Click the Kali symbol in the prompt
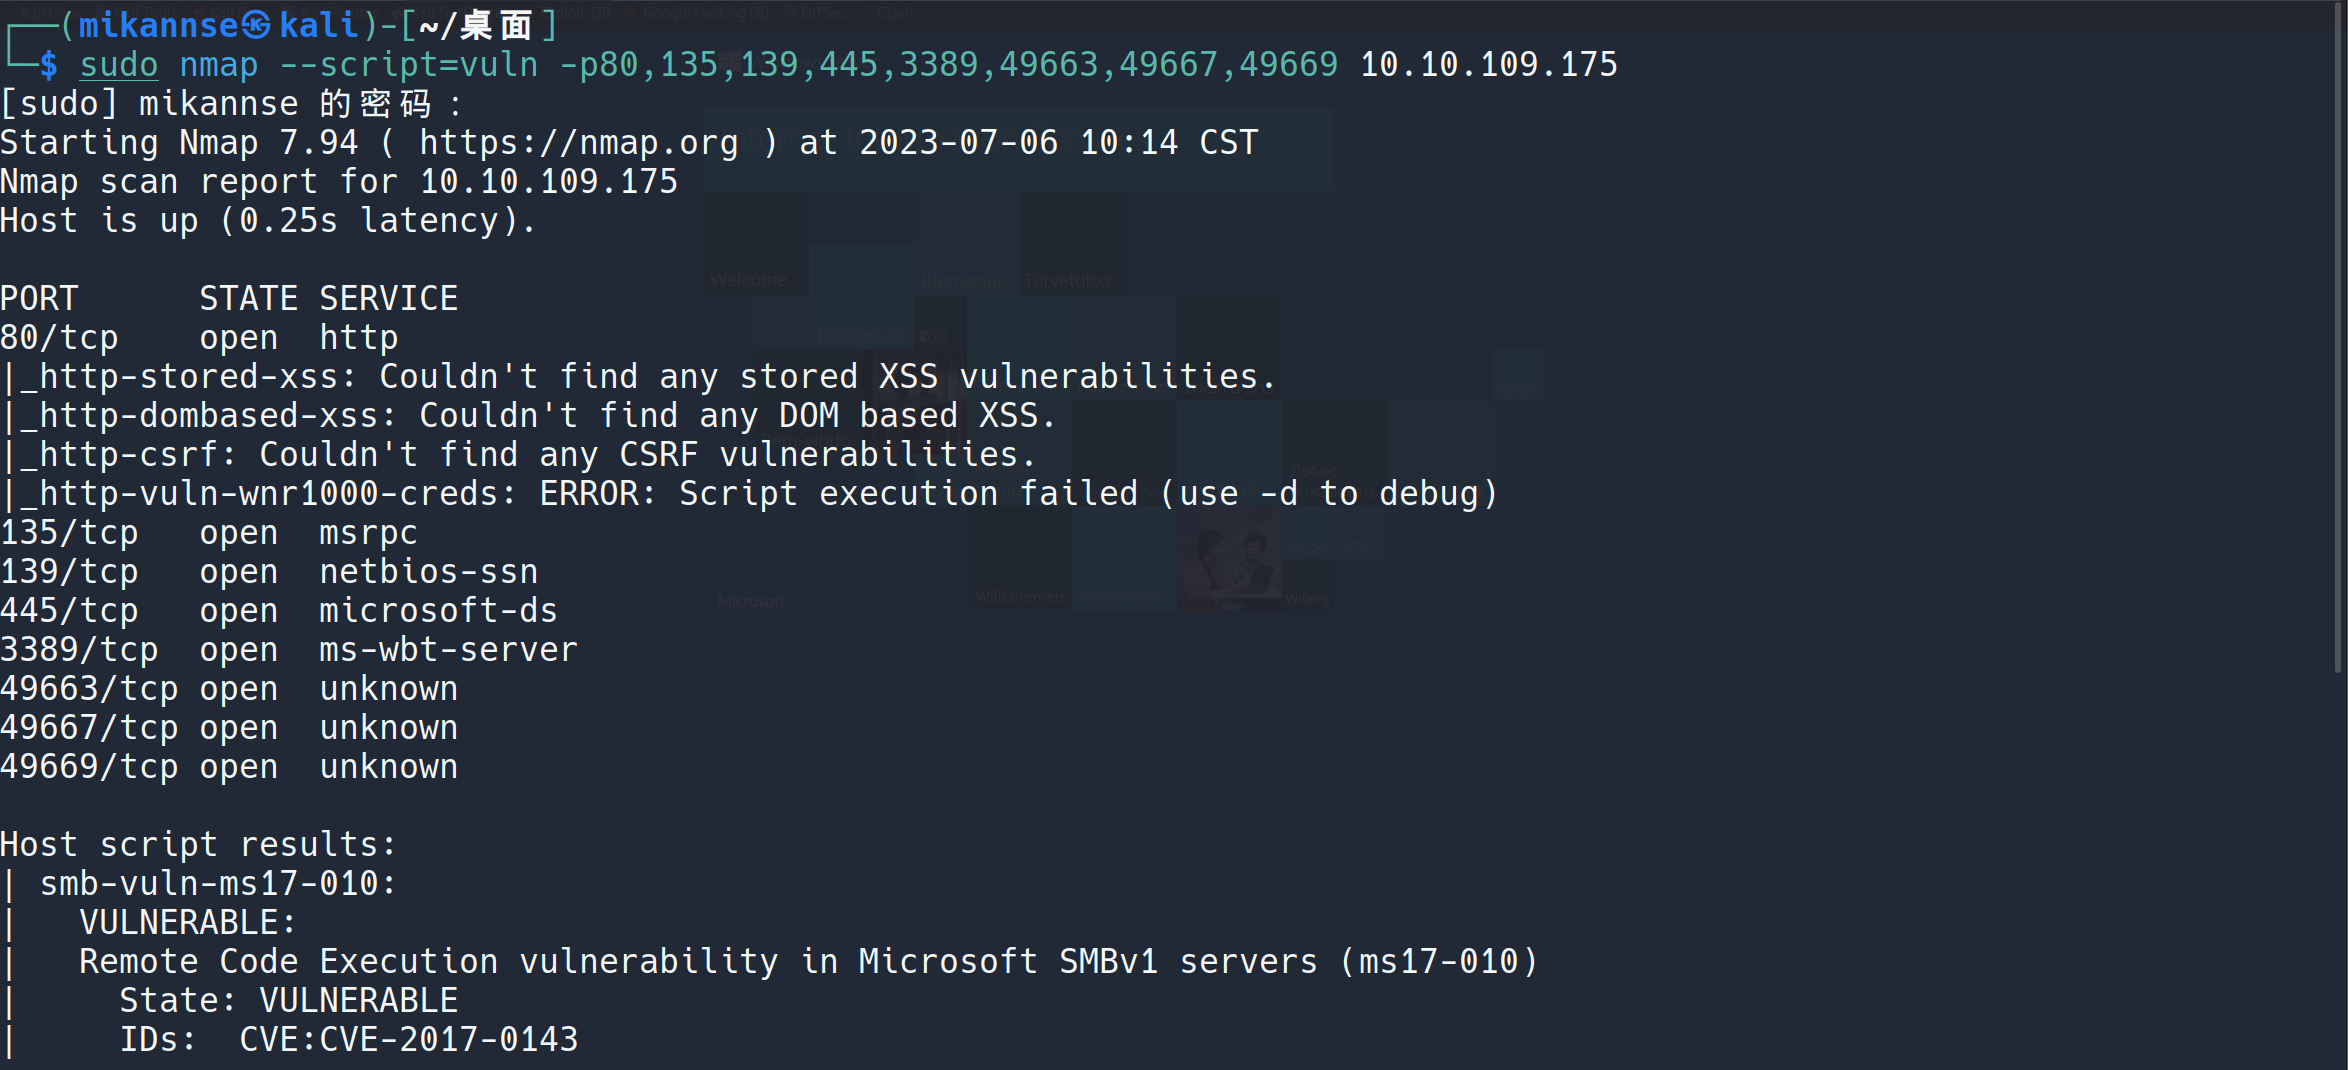The width and height of the screenshot is (2348, 1070). [256, 25]
